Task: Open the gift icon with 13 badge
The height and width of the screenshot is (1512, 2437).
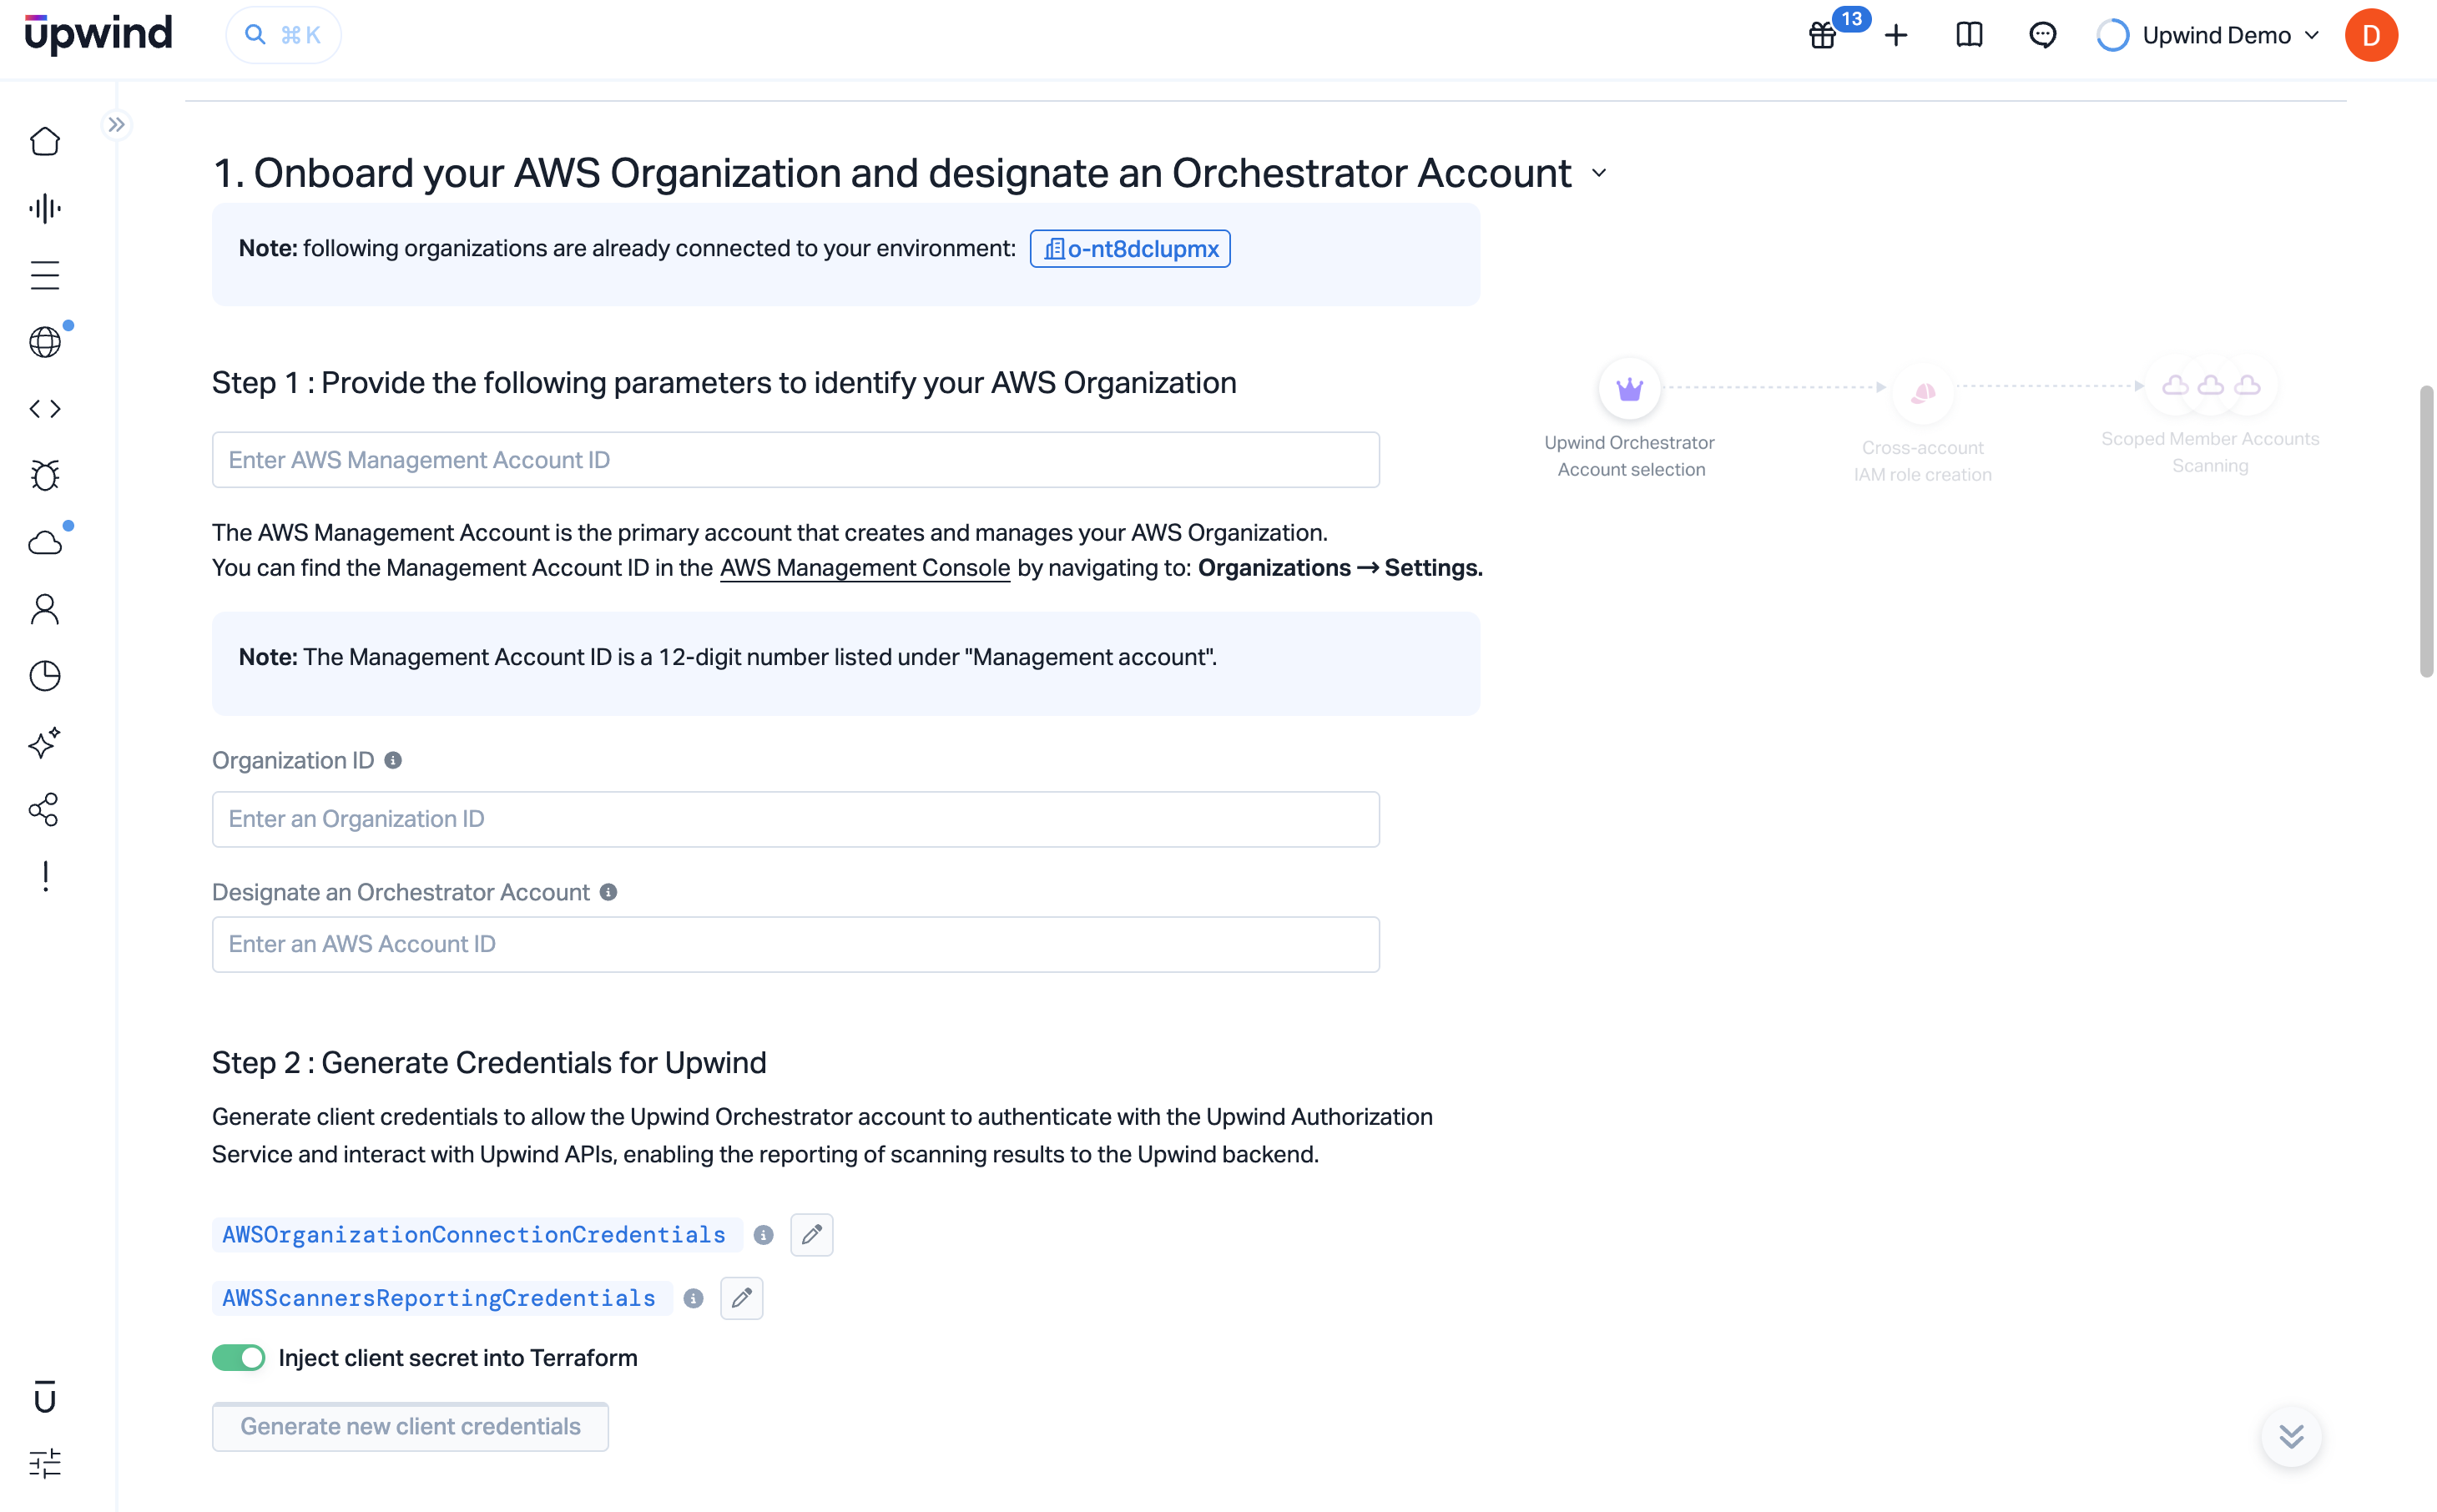Action: pos(1823,35)
